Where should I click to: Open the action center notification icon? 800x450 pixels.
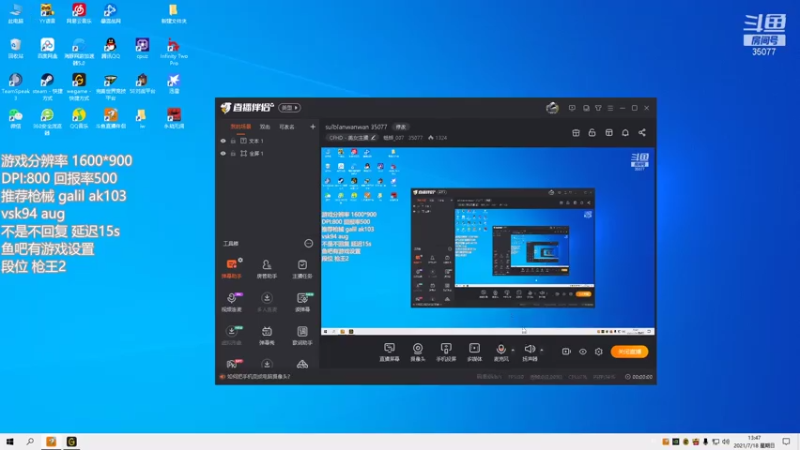click(x=786, y=441)
